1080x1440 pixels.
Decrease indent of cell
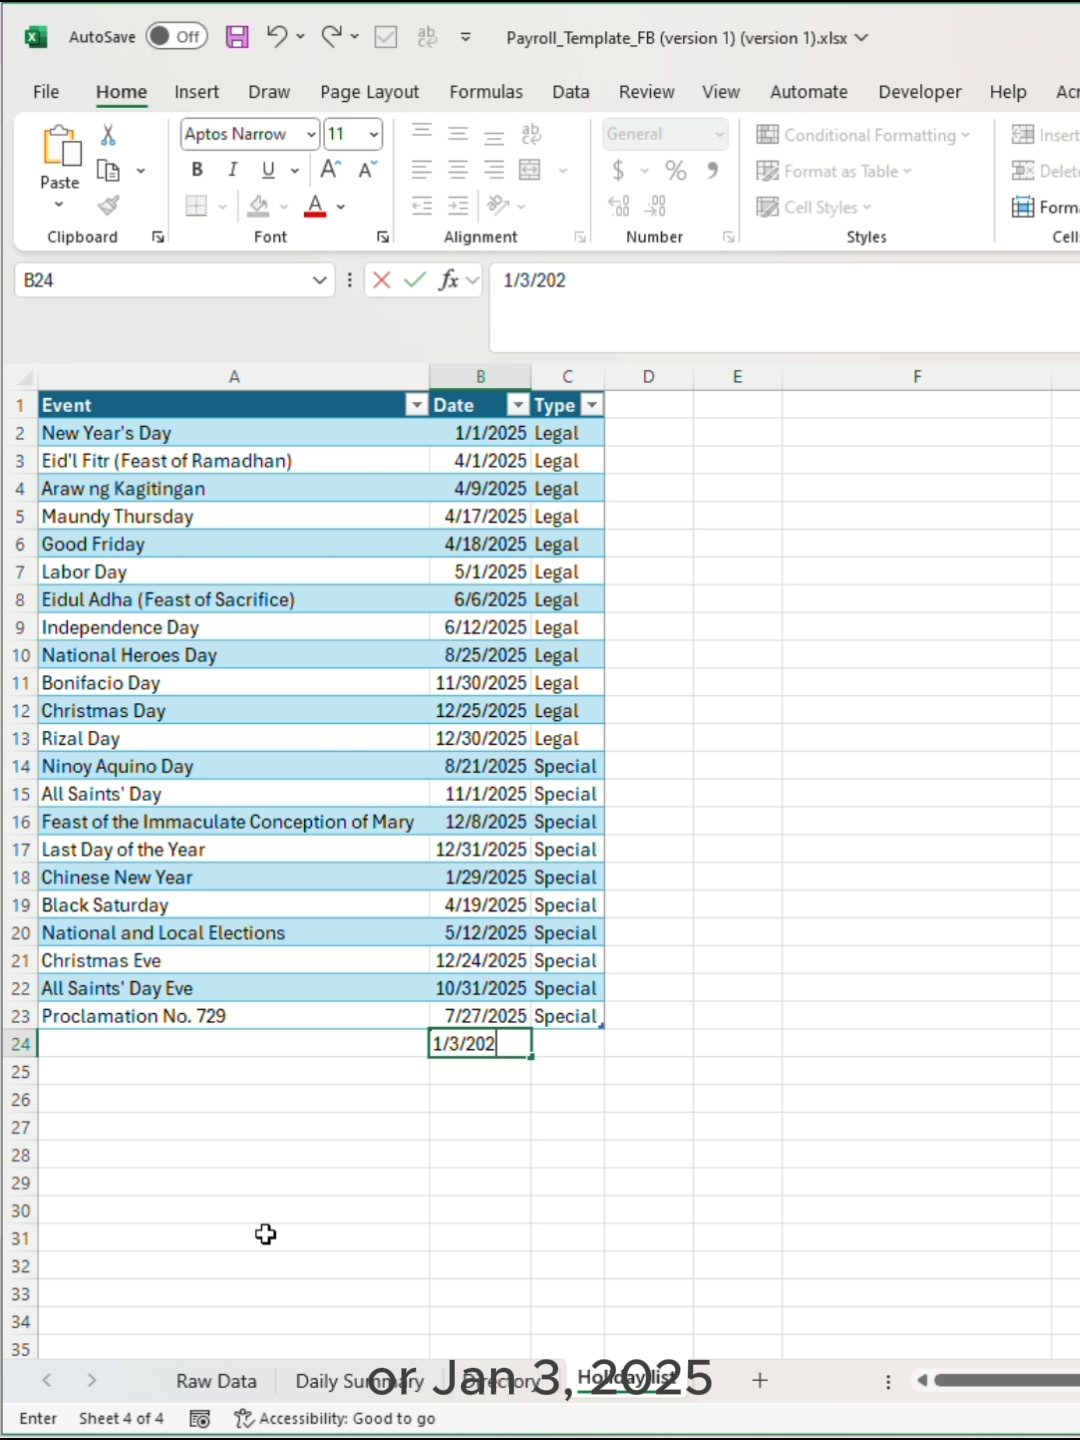(422, 206)
